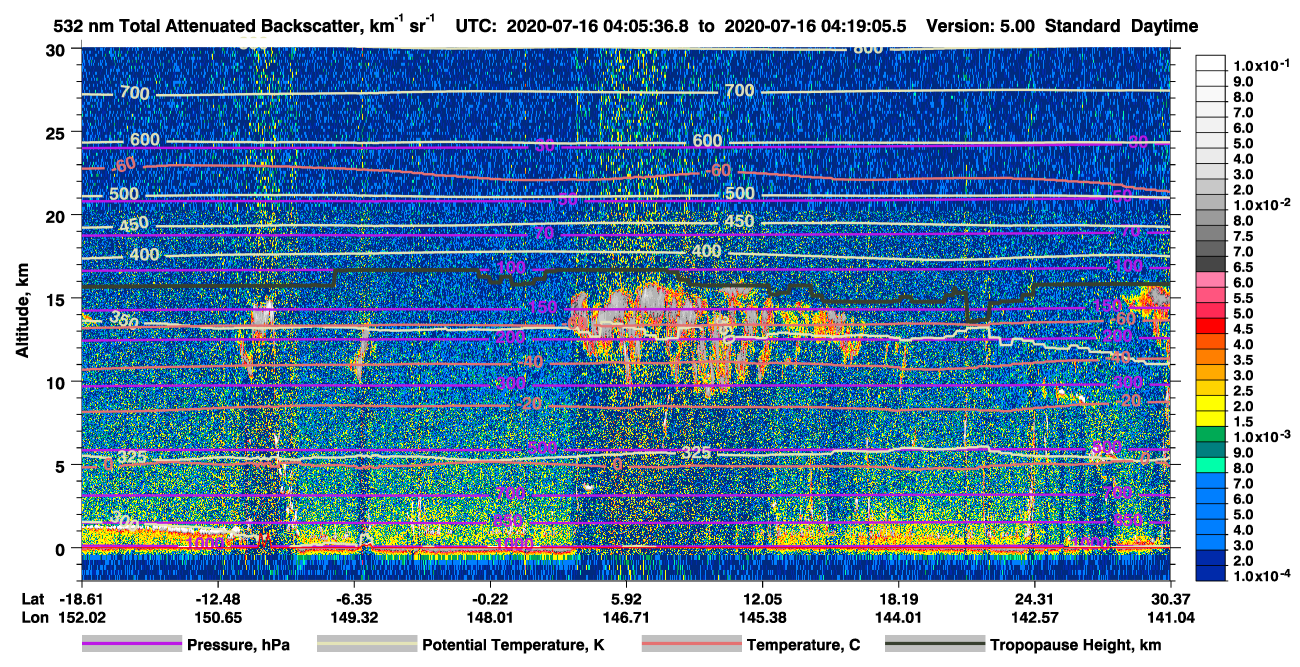
Task: Click the altitude tick label '15'
Action: click(58, 299)
